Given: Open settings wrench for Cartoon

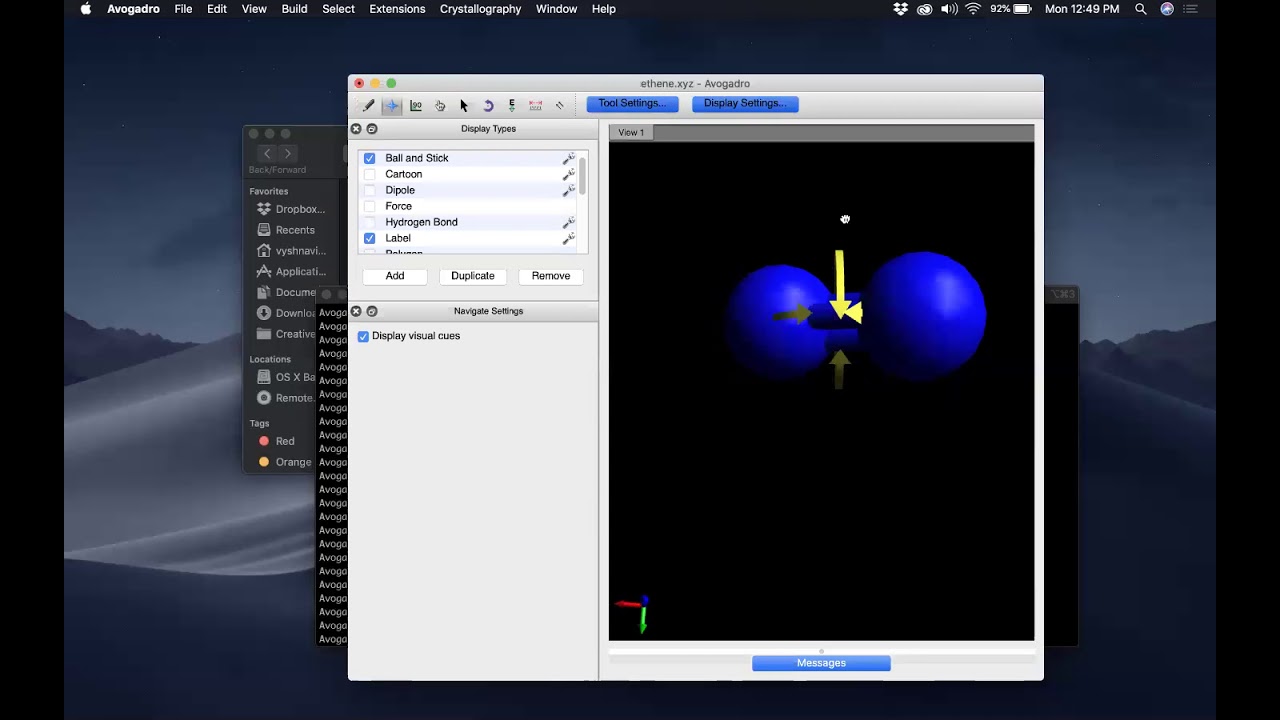Looking at the screenshot, I should tap(568, 174).
